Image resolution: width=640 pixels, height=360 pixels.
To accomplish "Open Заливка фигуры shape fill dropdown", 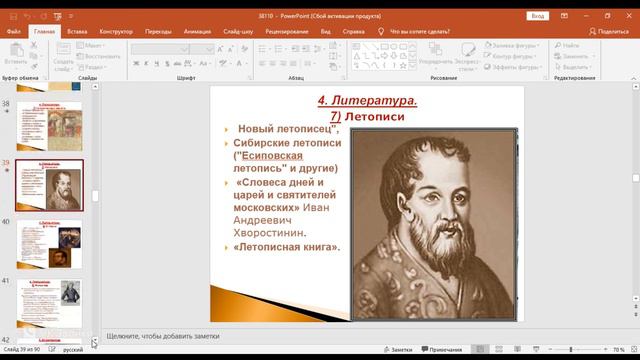I will 512,45.
